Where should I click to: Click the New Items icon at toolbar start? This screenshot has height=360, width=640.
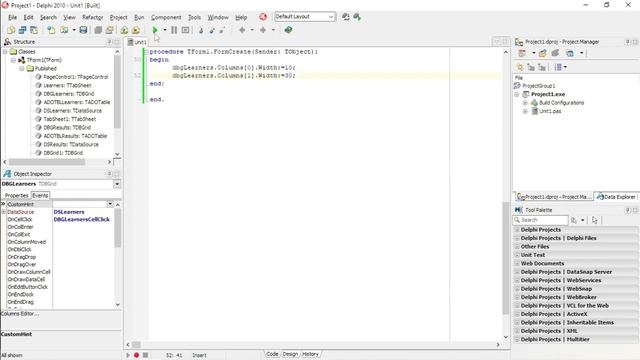point(11,30)
